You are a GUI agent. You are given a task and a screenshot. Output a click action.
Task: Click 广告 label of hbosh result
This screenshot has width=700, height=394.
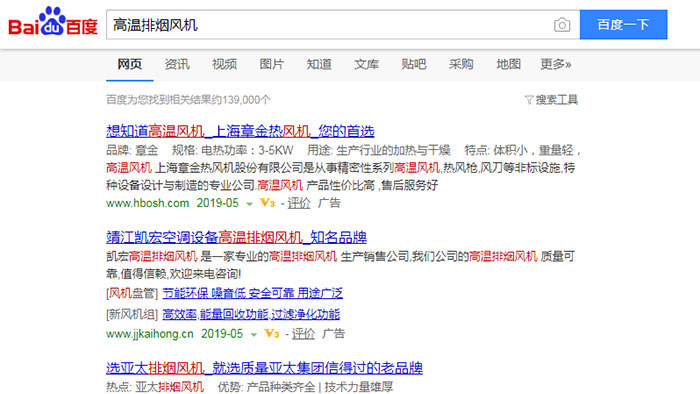tap(329, 203)
